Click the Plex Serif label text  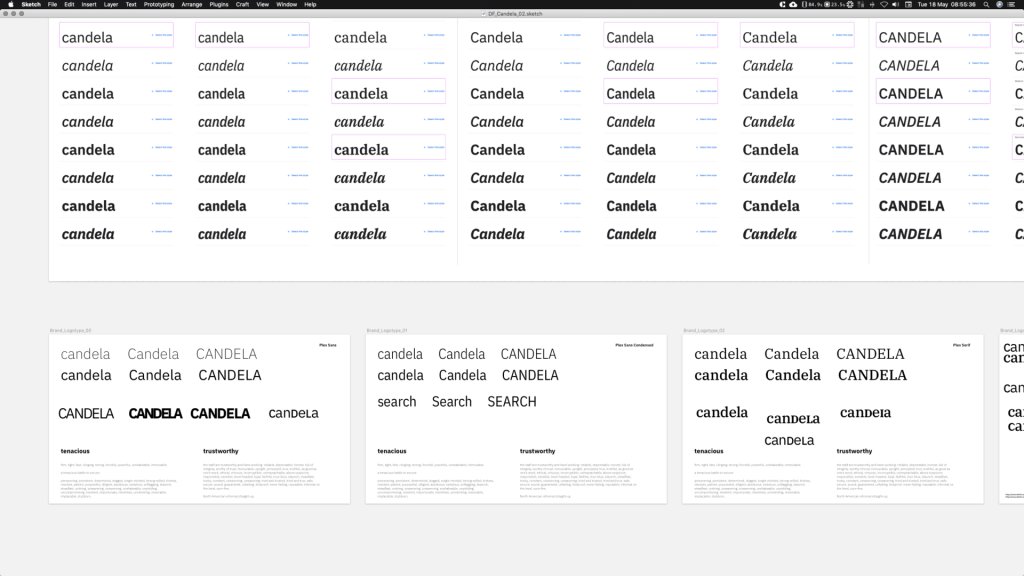click(x=962, y=345)
